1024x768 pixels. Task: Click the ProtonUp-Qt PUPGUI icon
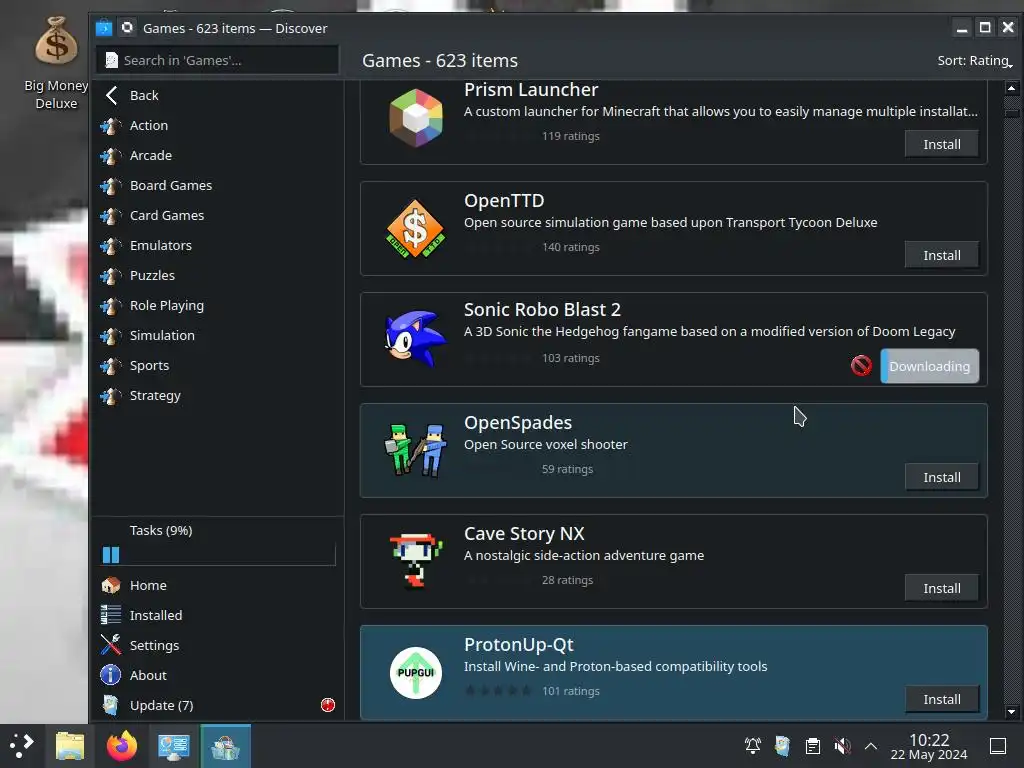(x=416, y=673)
